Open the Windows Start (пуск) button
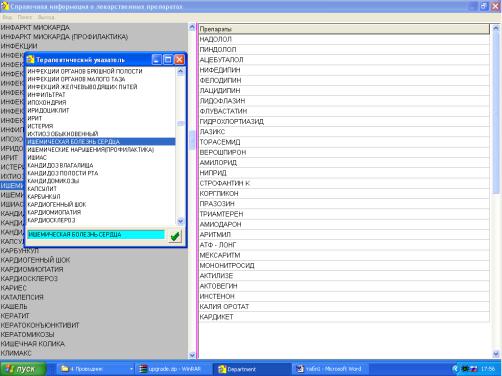 pyautogui.click(x=23, y=369)
